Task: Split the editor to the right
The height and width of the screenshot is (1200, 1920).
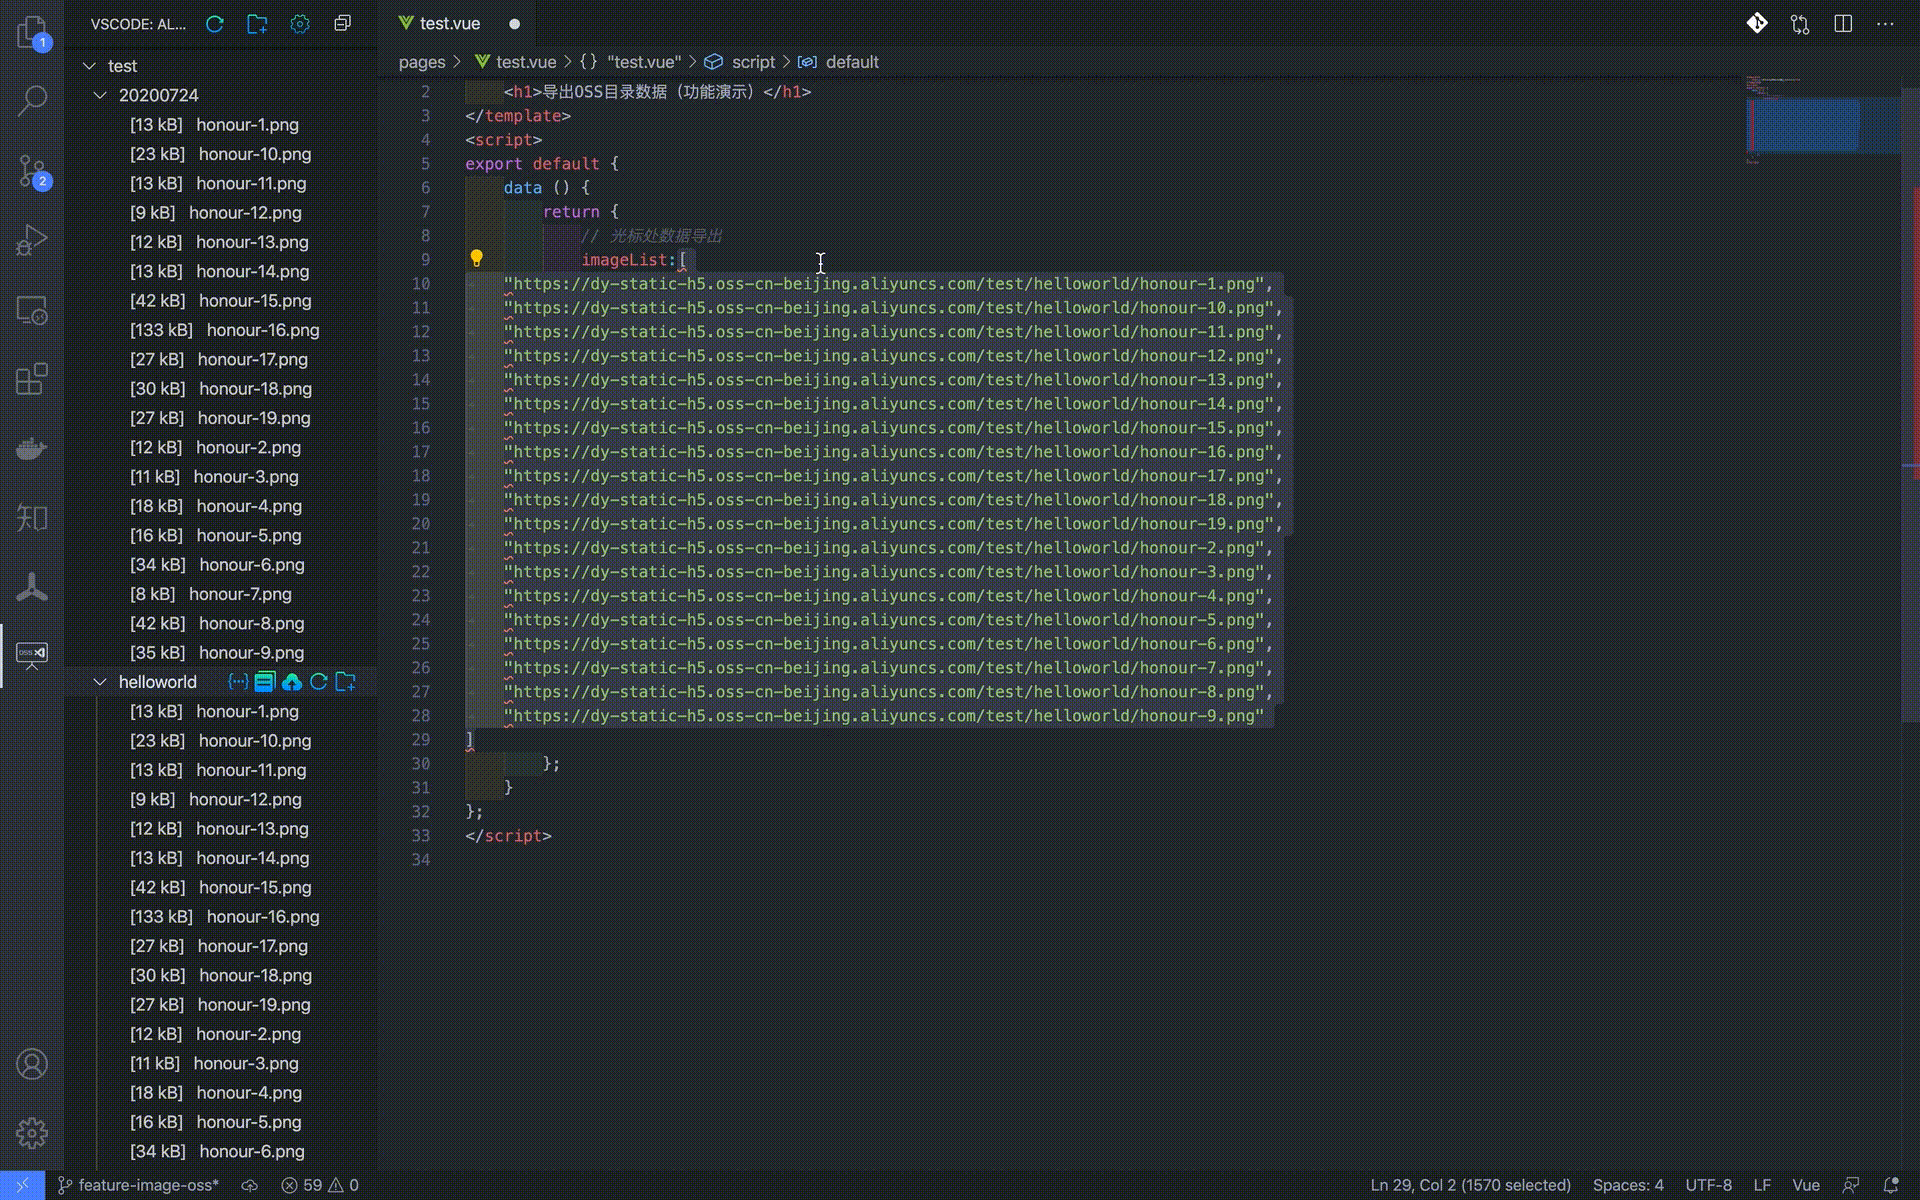Action: coord(1843,23)
